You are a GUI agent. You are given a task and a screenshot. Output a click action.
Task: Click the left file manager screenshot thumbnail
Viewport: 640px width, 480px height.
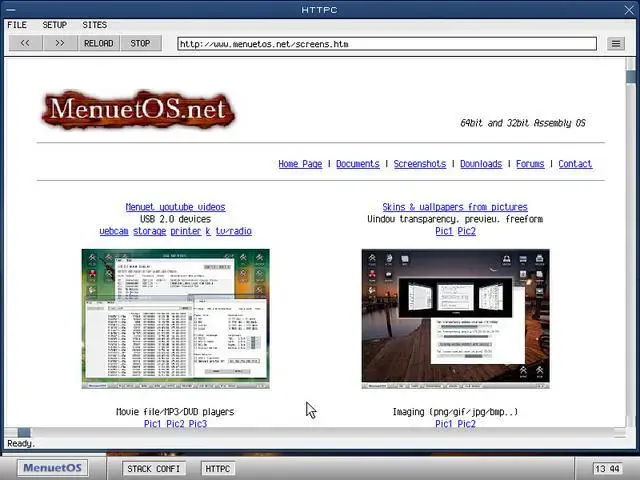(x=175, y=318)
